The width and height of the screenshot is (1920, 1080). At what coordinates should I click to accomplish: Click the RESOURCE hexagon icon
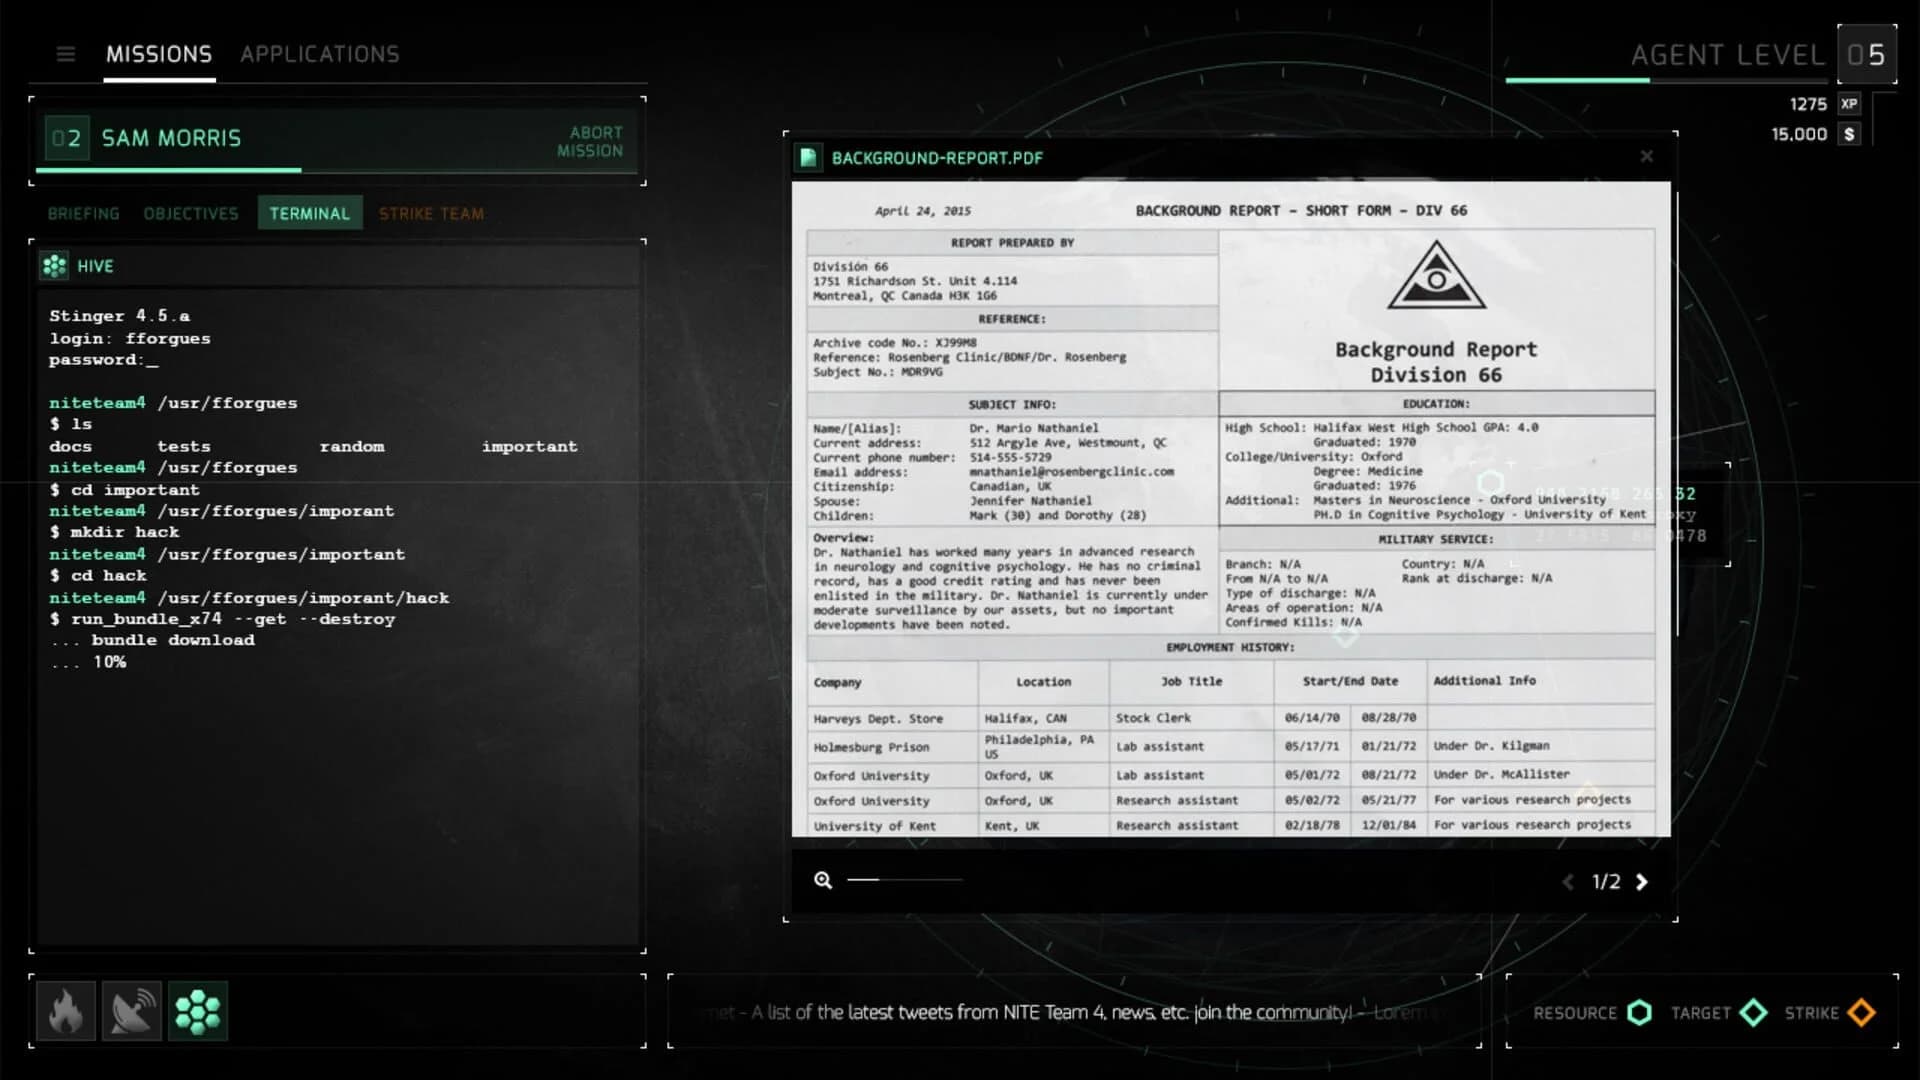[x=1640, y=1013]
